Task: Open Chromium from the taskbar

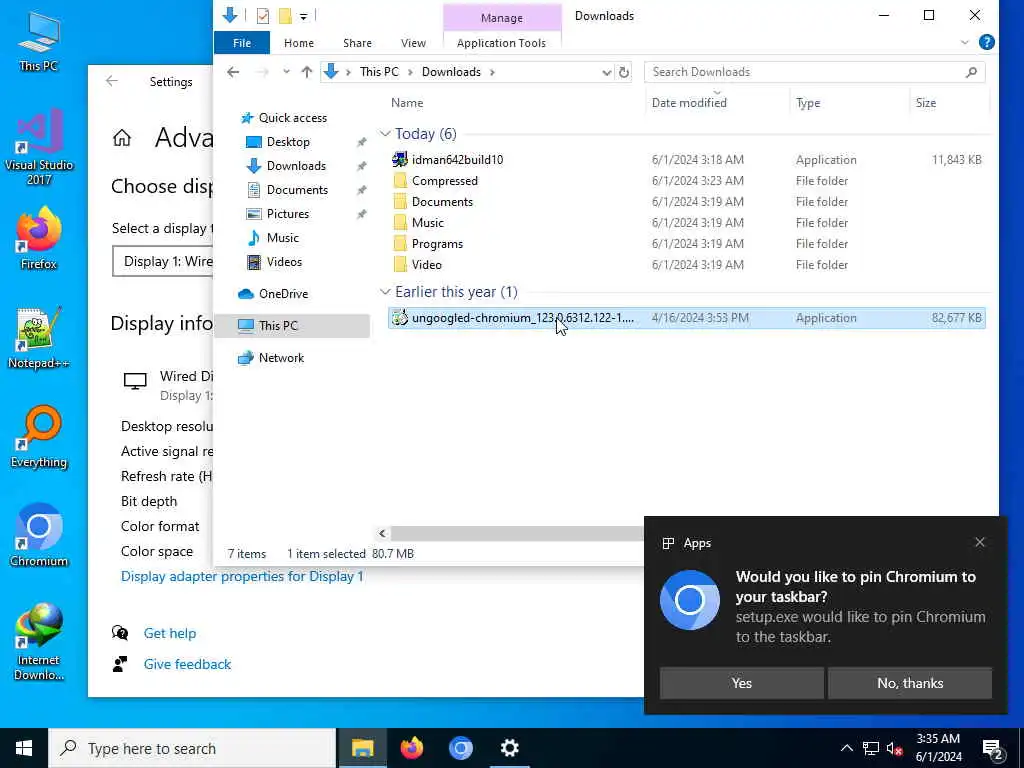Action: point(460,748)
